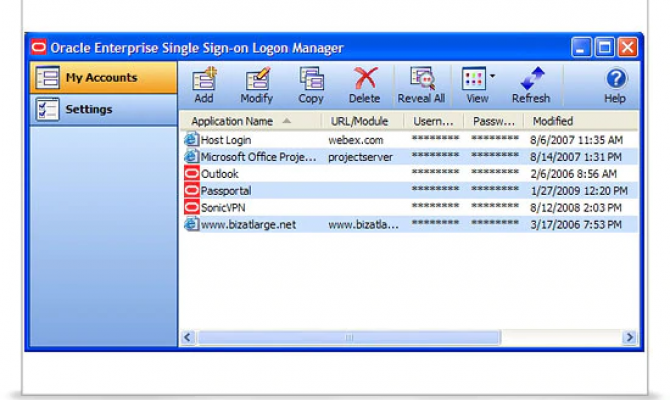The image size is (670, 400).
Task: Select the www.bizatlarge.net entry name
Action: 248,225
